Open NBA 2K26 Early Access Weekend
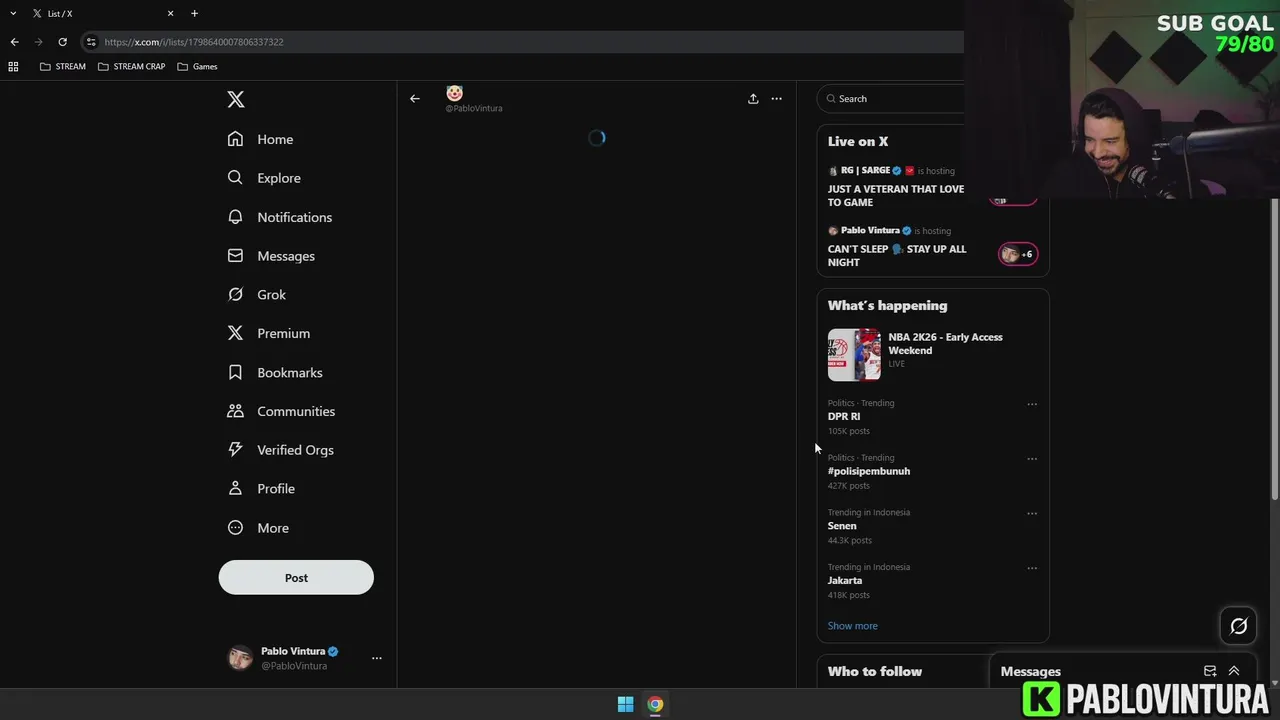The height and width of the screenshot is (720, 1280). tap(933, 355)
